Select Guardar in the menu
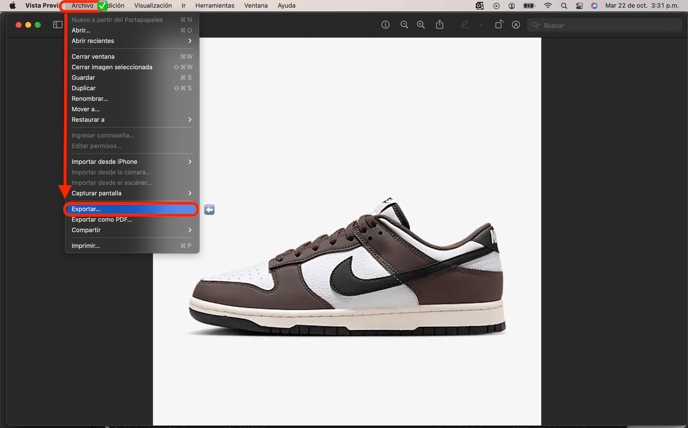Screen dimensions: 688x428 tap(132, 78)
